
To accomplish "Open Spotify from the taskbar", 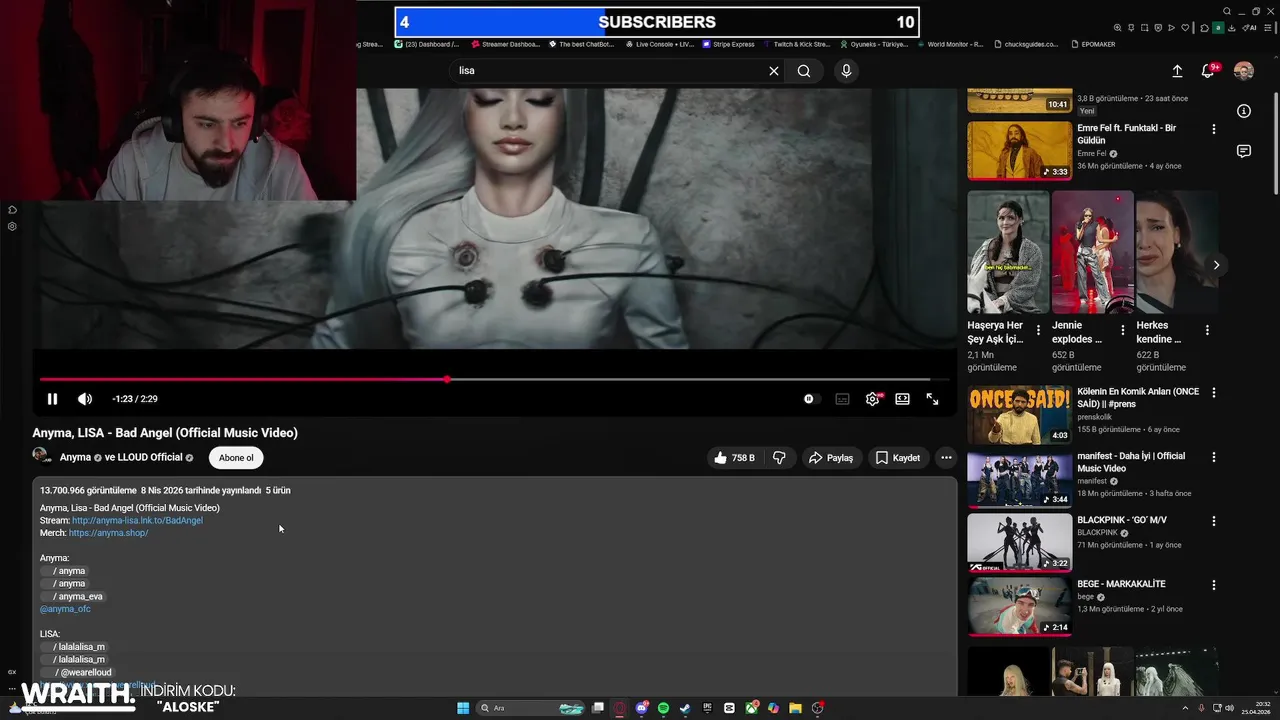I will [x=664, y=708].
